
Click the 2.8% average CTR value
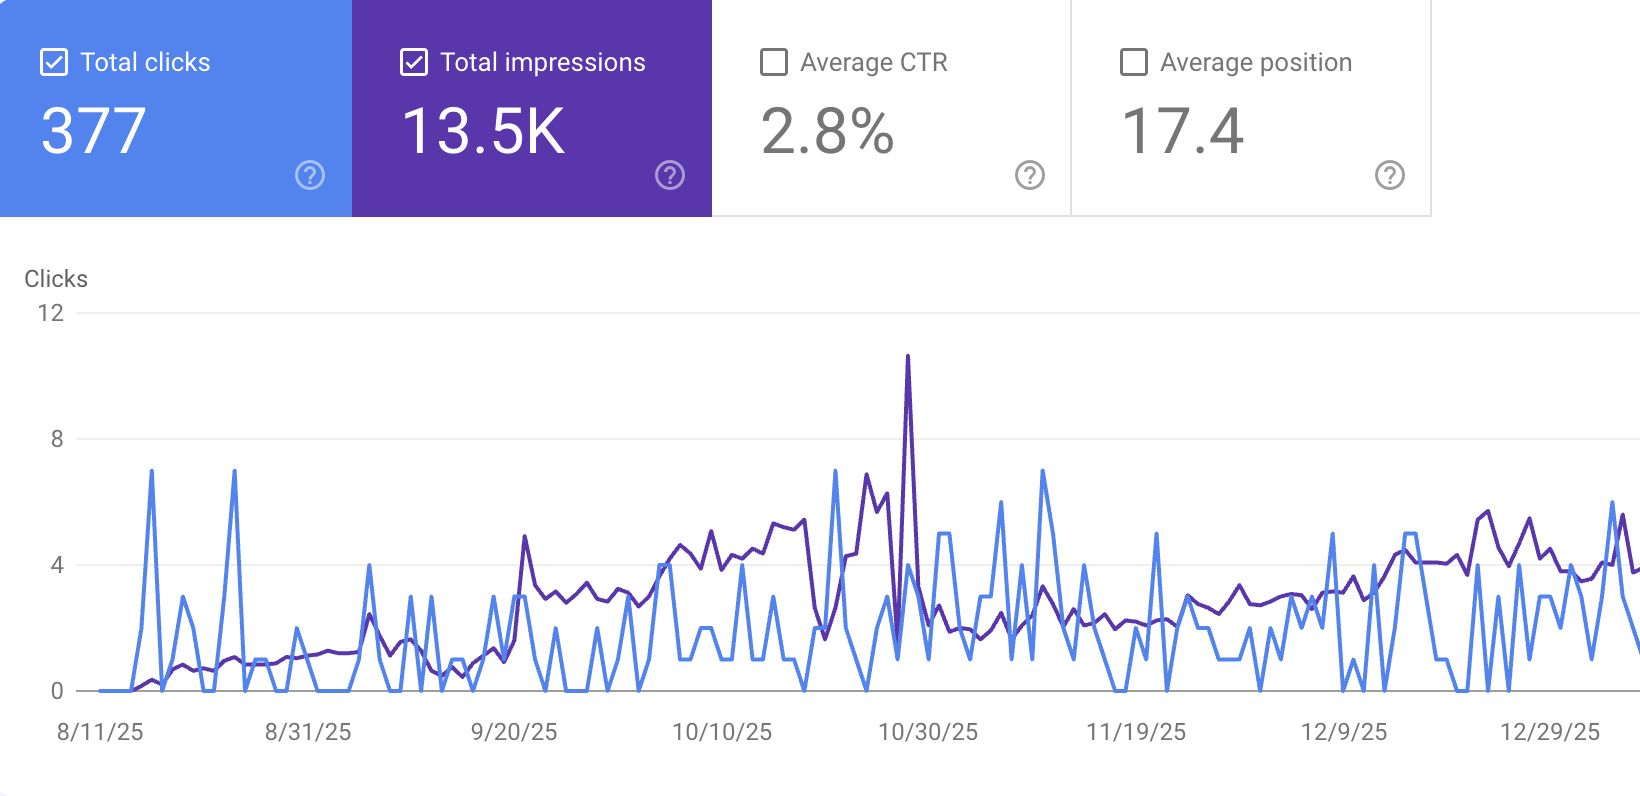coord(828,131)
